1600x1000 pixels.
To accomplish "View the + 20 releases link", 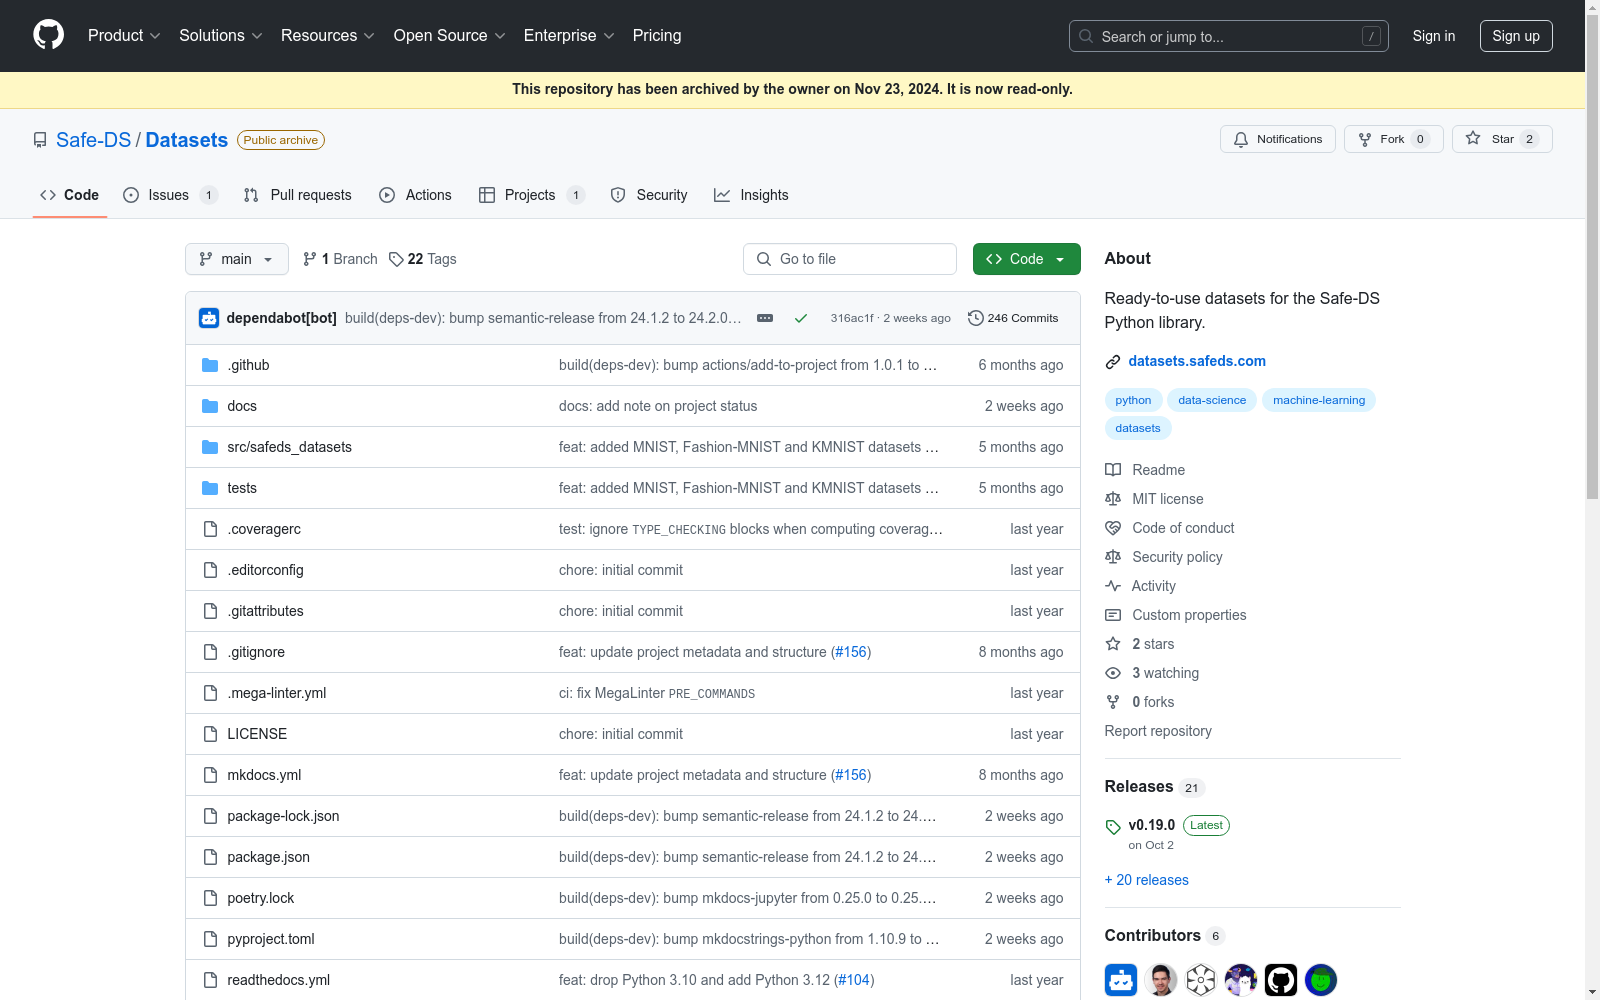I will [1147, 880].
